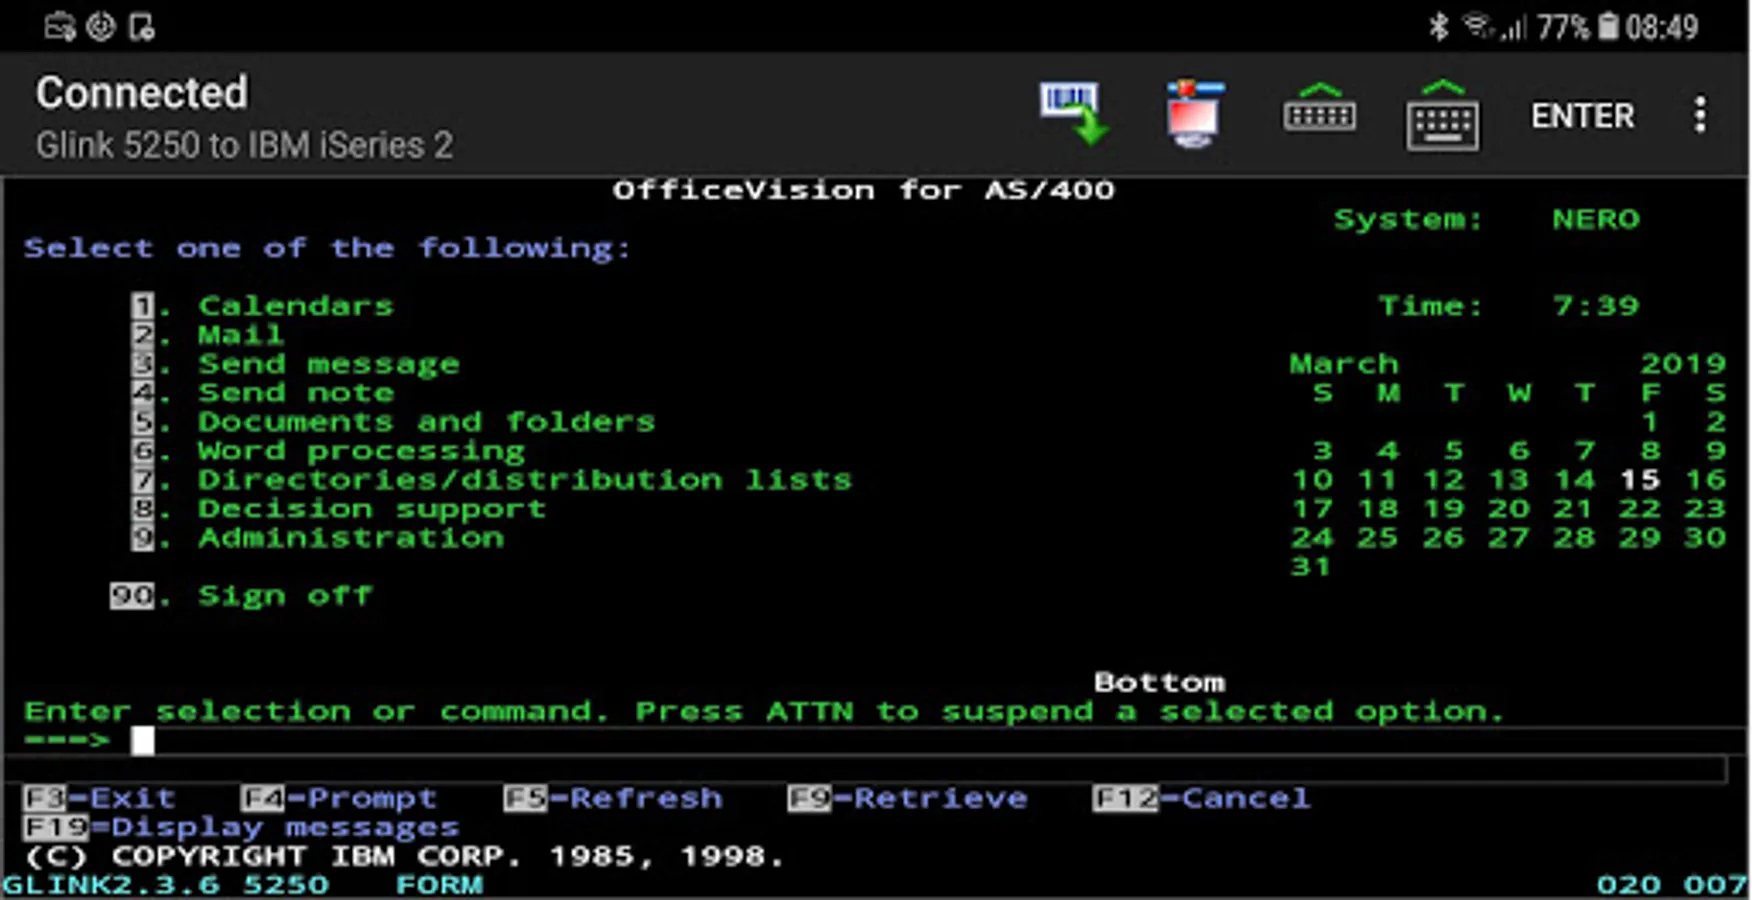The width and height of the screenshot is (1752, 900).
Task: Tap the large keyboard toolbar icon
Action: coord(1442,116)
